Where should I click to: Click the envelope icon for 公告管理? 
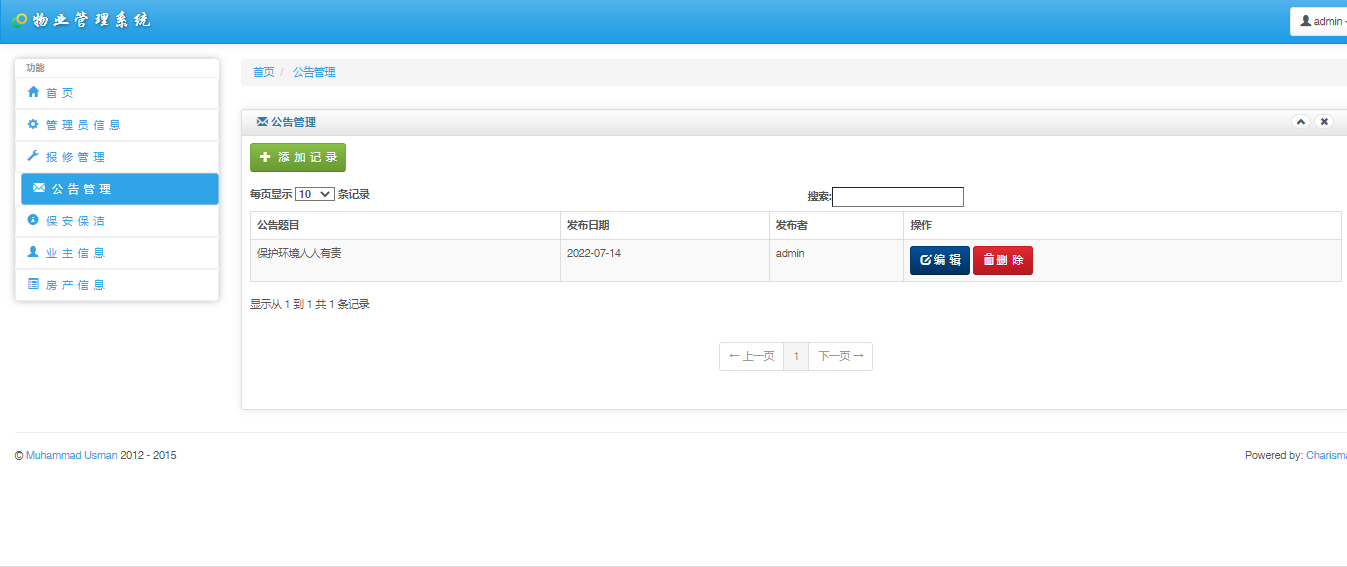pos(39,188)
